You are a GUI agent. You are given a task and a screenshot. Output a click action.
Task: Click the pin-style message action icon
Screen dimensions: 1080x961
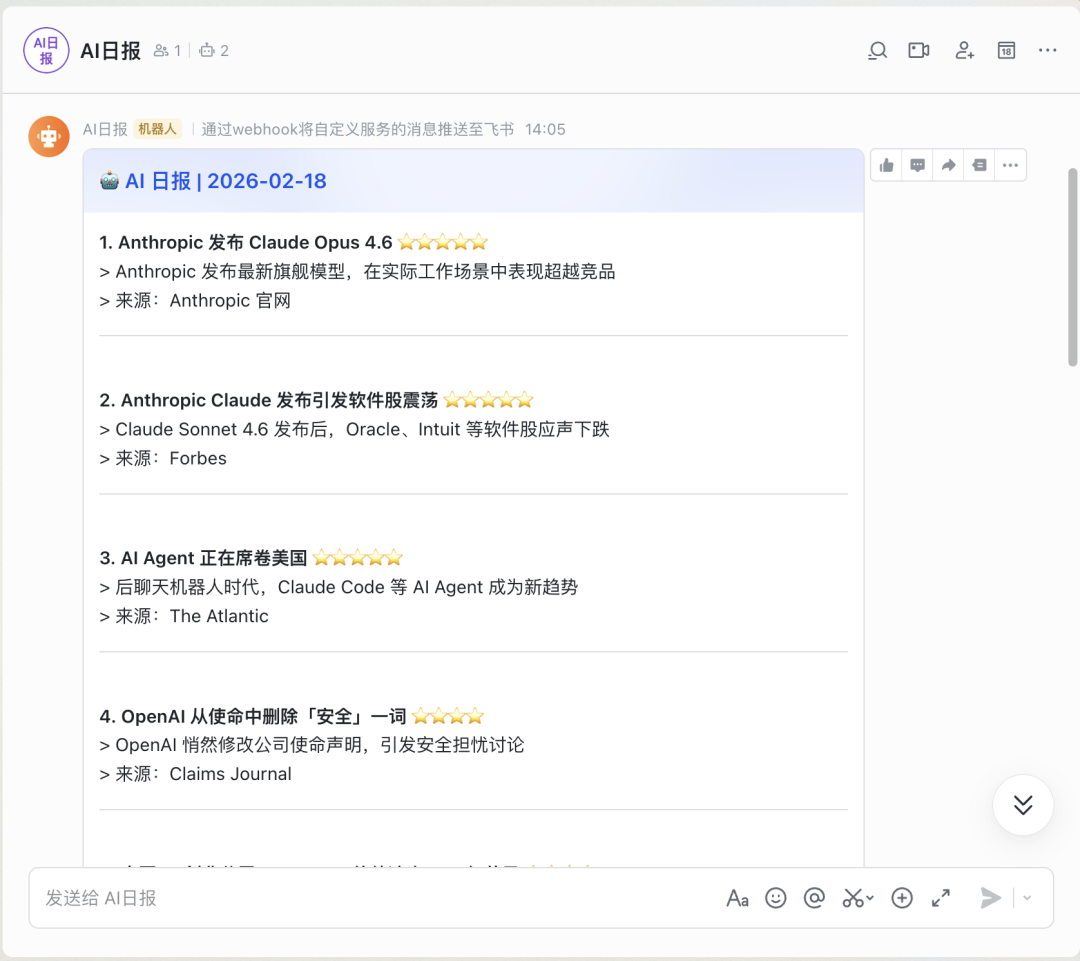click(x=979, y=165)
